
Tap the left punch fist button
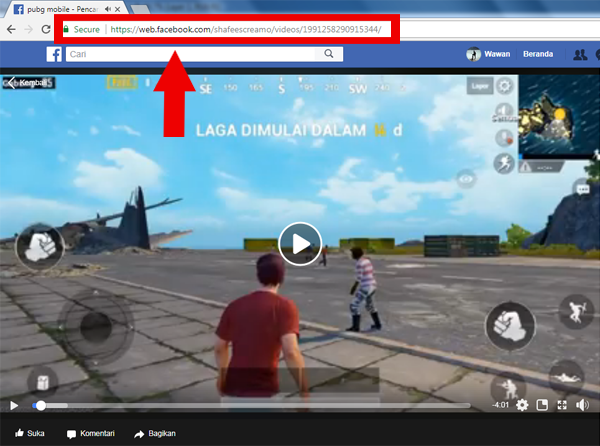(x=40, y=247)
